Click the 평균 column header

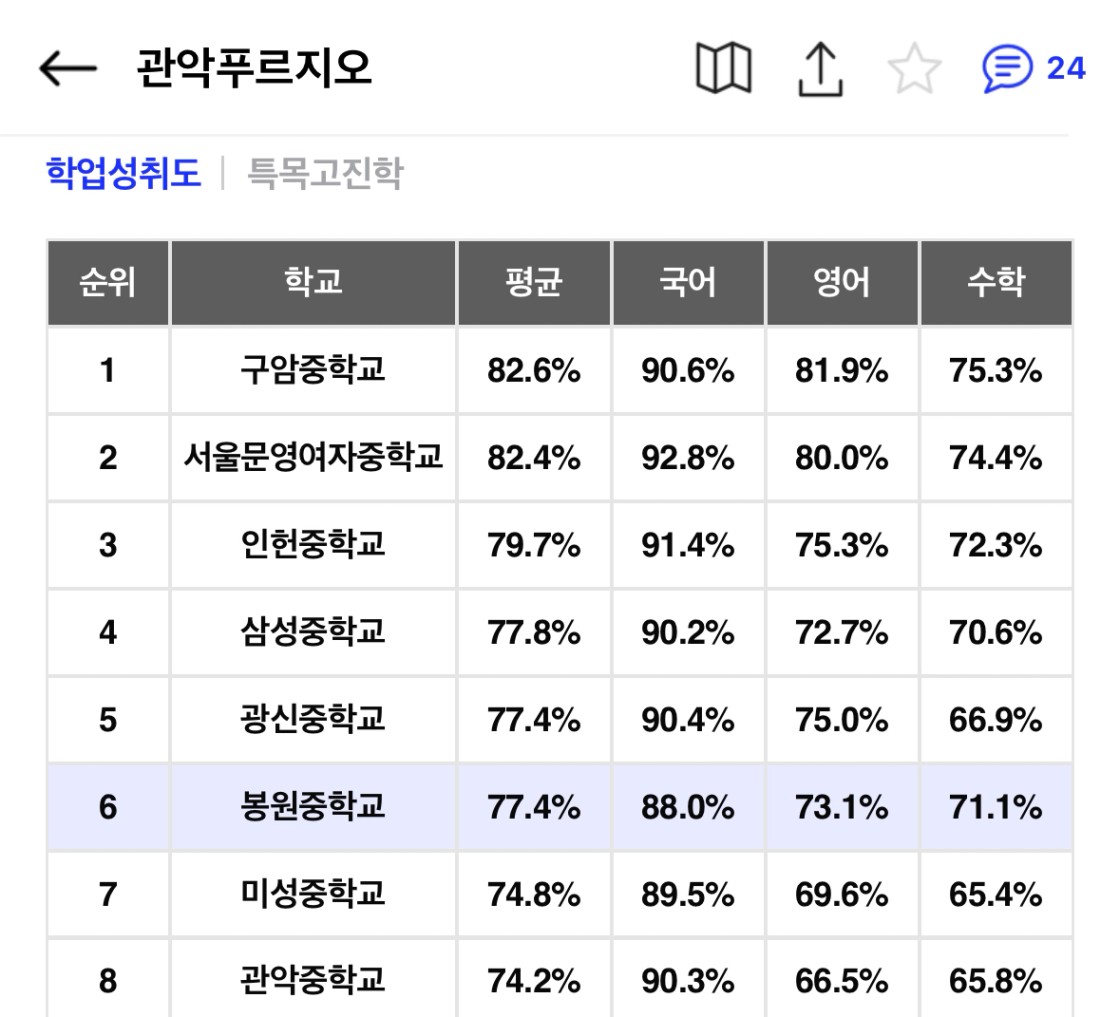(534, 283)
